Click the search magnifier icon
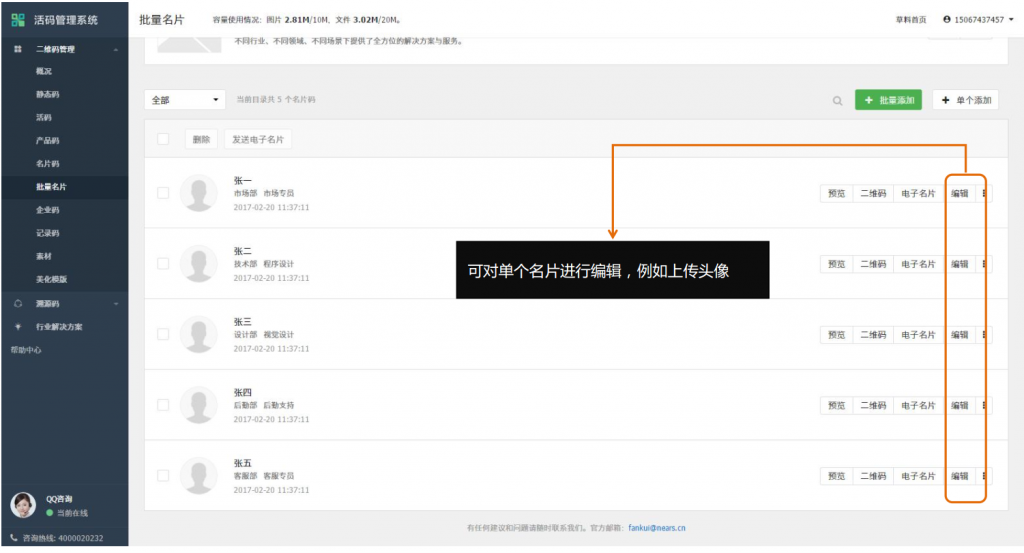This screenshot has height=553, width=1024. coord(837,101)
